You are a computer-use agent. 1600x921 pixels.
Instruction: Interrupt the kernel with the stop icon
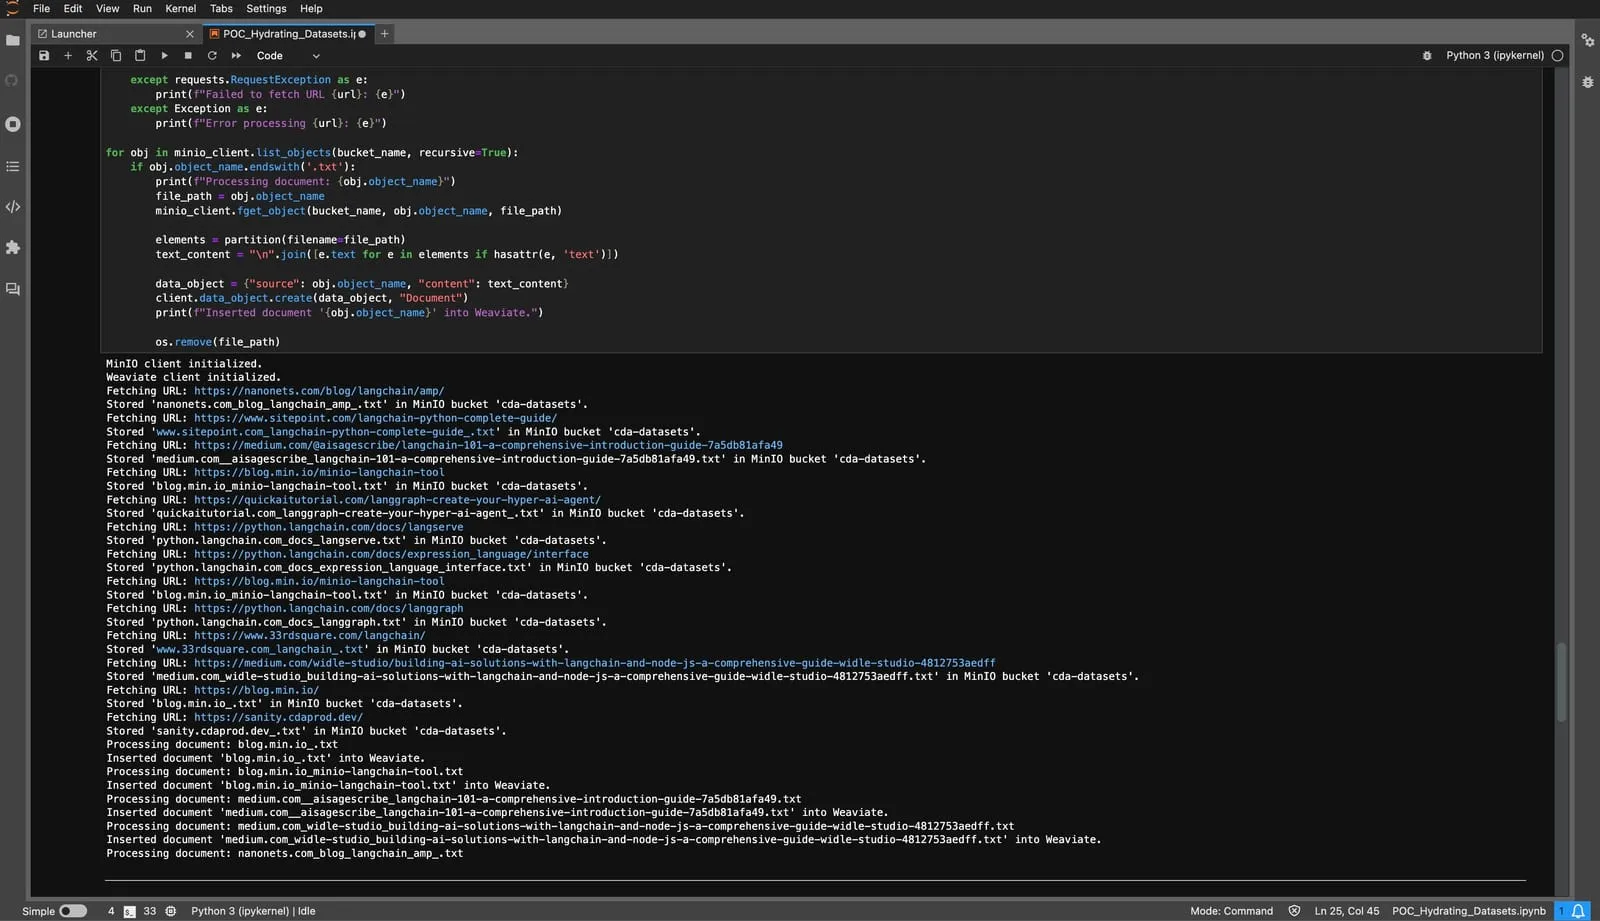(188, 56)
